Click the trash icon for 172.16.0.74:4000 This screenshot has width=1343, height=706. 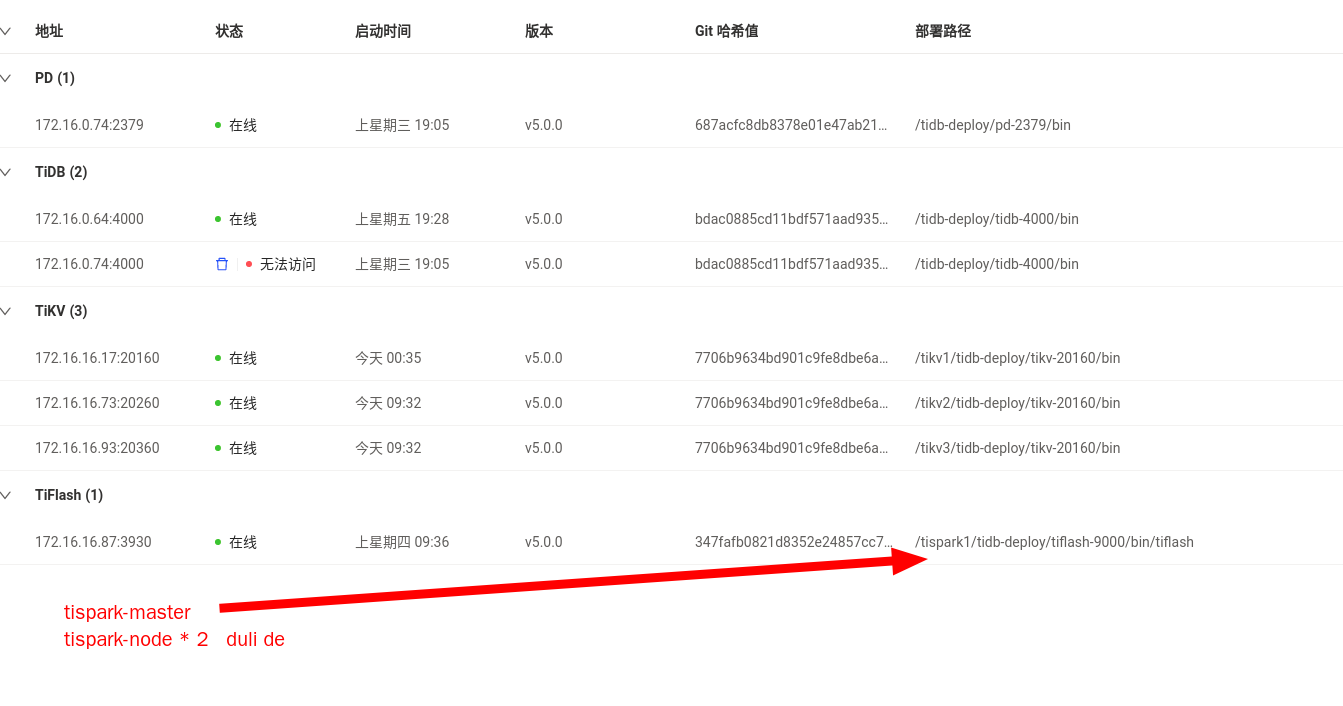point(222,264)
